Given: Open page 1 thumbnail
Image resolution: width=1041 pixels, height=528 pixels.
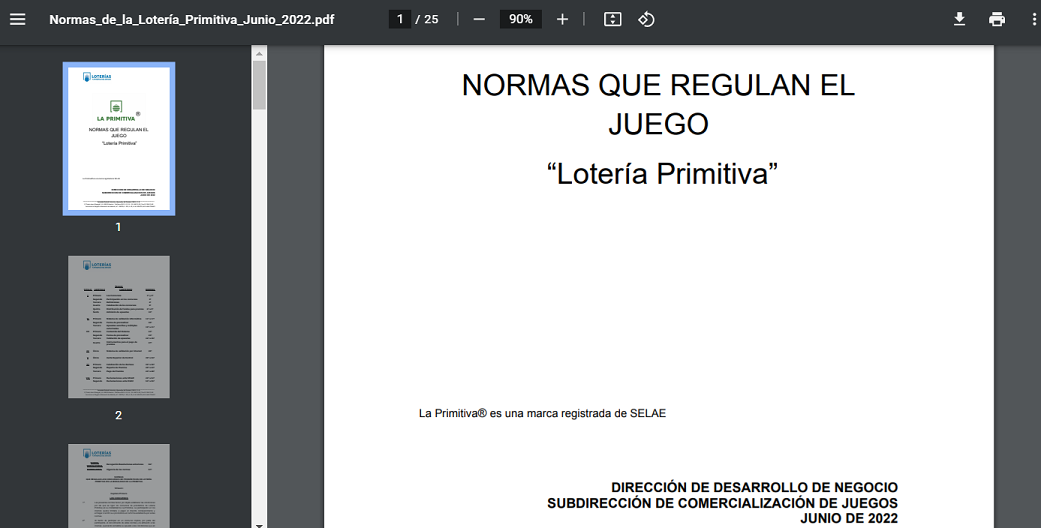Looking at the screenshot, I should point(119,139).
